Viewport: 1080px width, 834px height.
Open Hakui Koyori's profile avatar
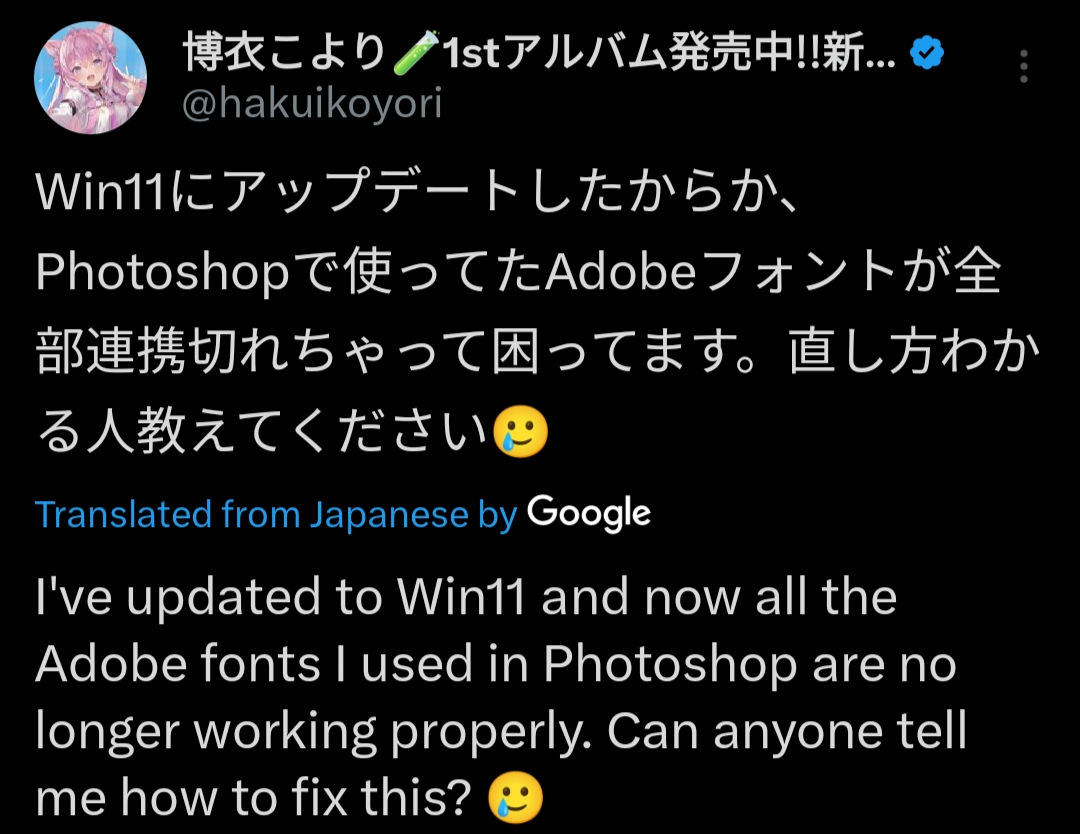point(90,77)
